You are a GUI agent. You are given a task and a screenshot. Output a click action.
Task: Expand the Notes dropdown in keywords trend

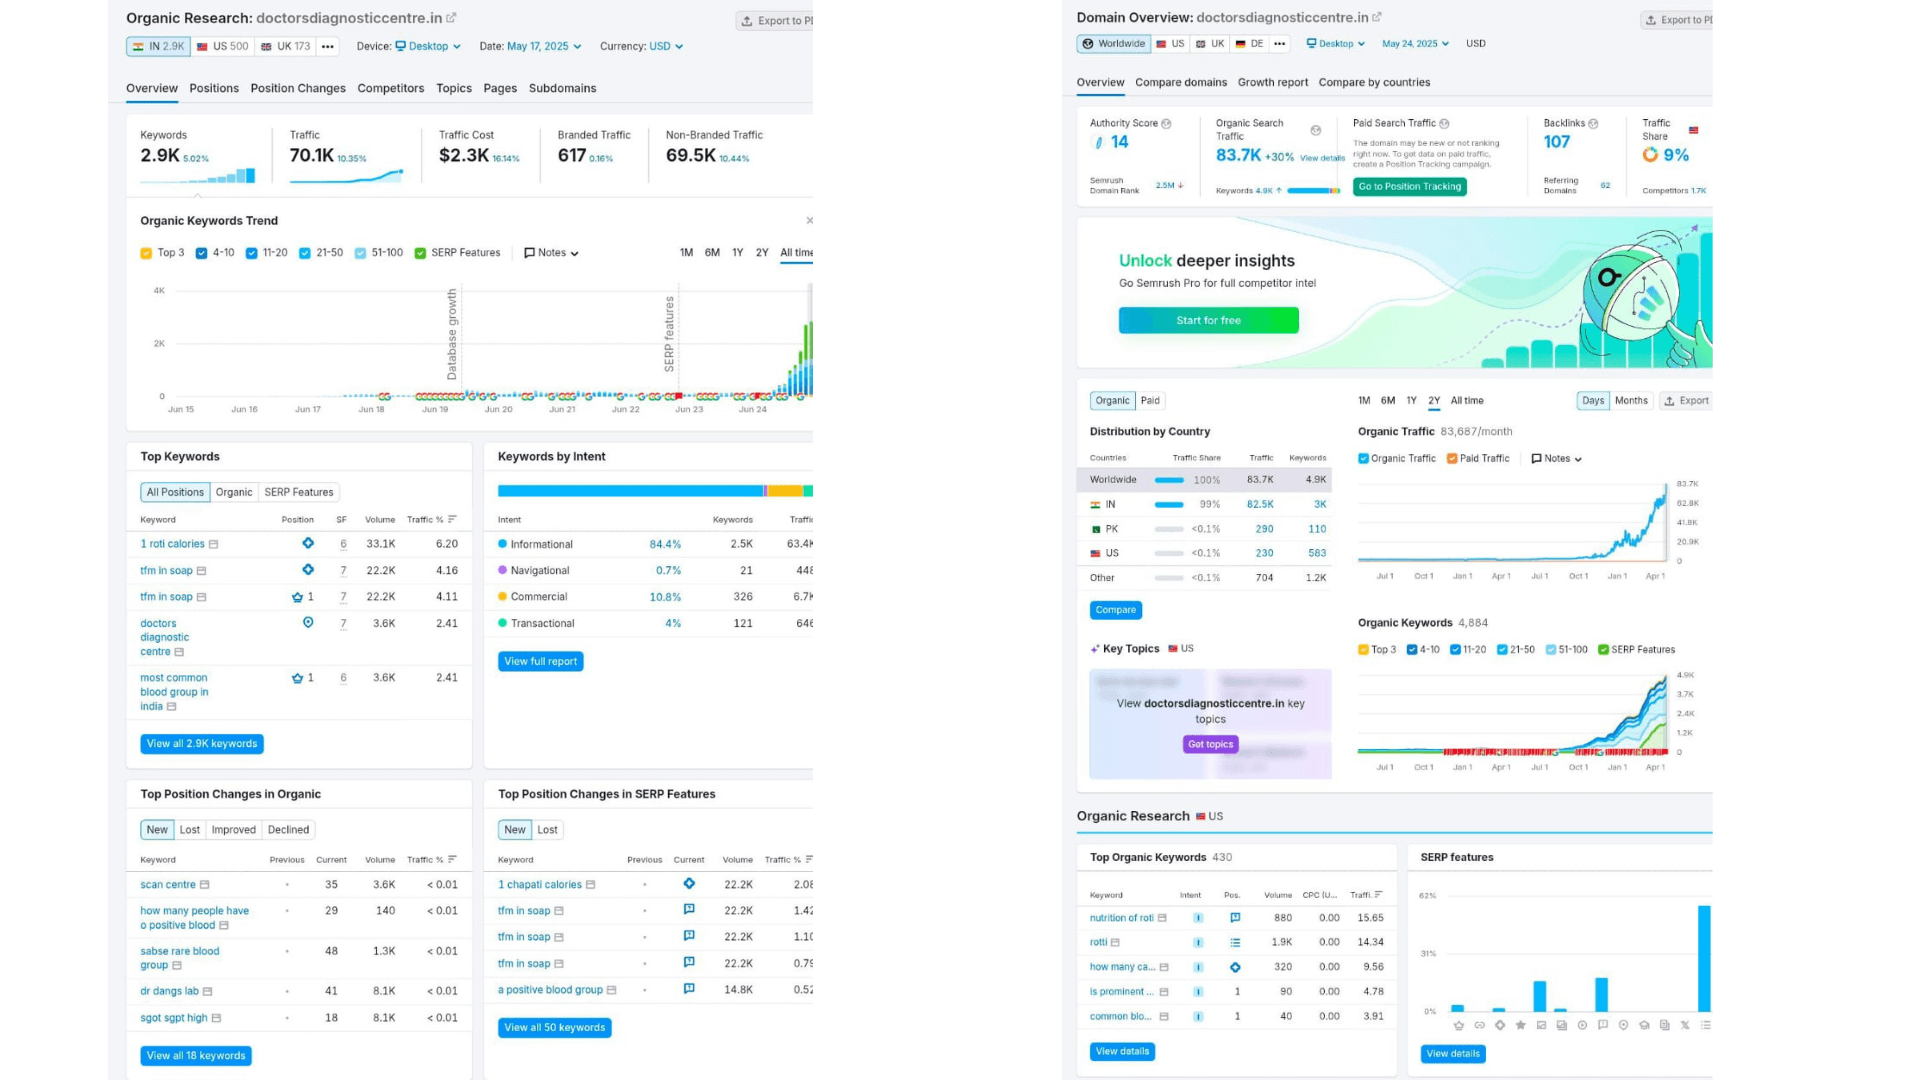[x=551, y=253]
